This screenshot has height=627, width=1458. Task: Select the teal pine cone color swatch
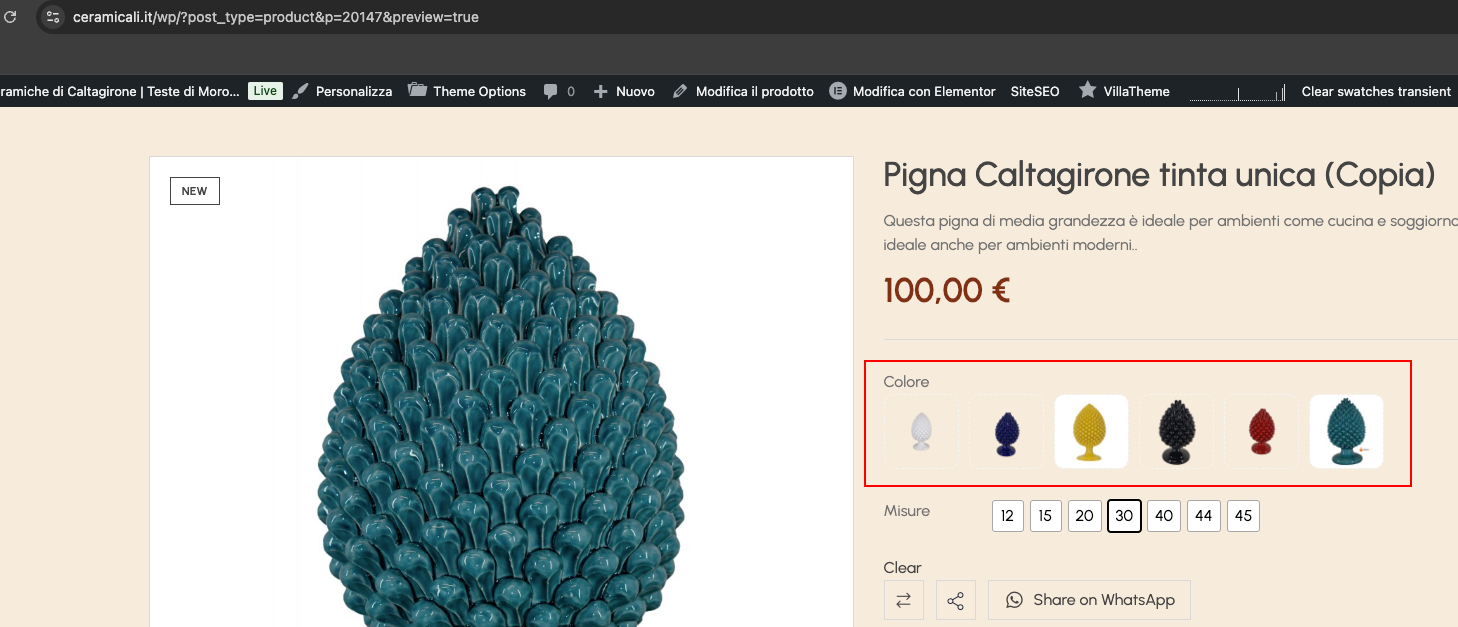click(1346, 431)
